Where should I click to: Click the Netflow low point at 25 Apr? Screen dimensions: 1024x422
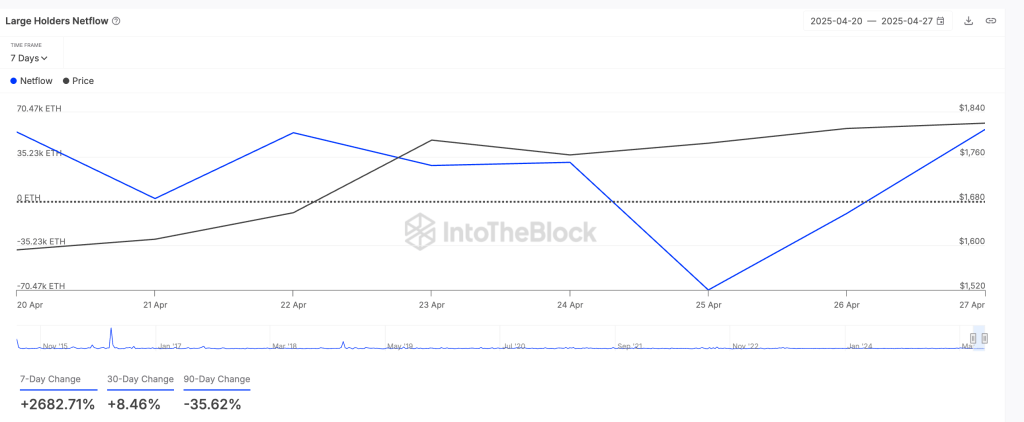click(x=709, y=290)
